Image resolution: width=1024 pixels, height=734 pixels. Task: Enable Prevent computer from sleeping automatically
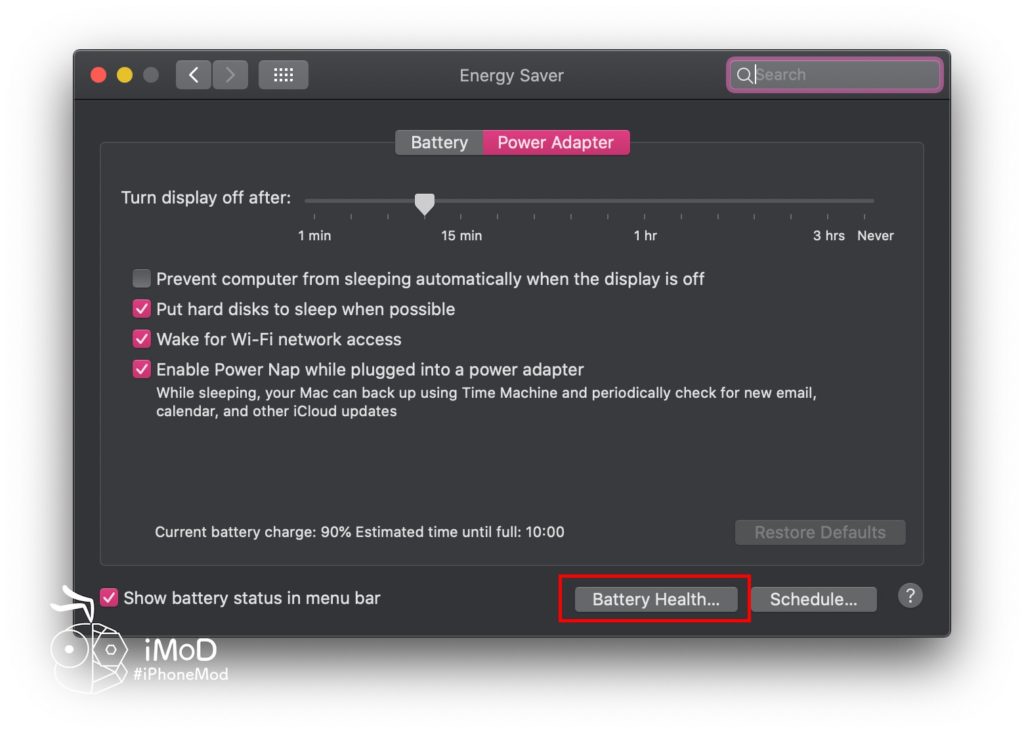142,279
